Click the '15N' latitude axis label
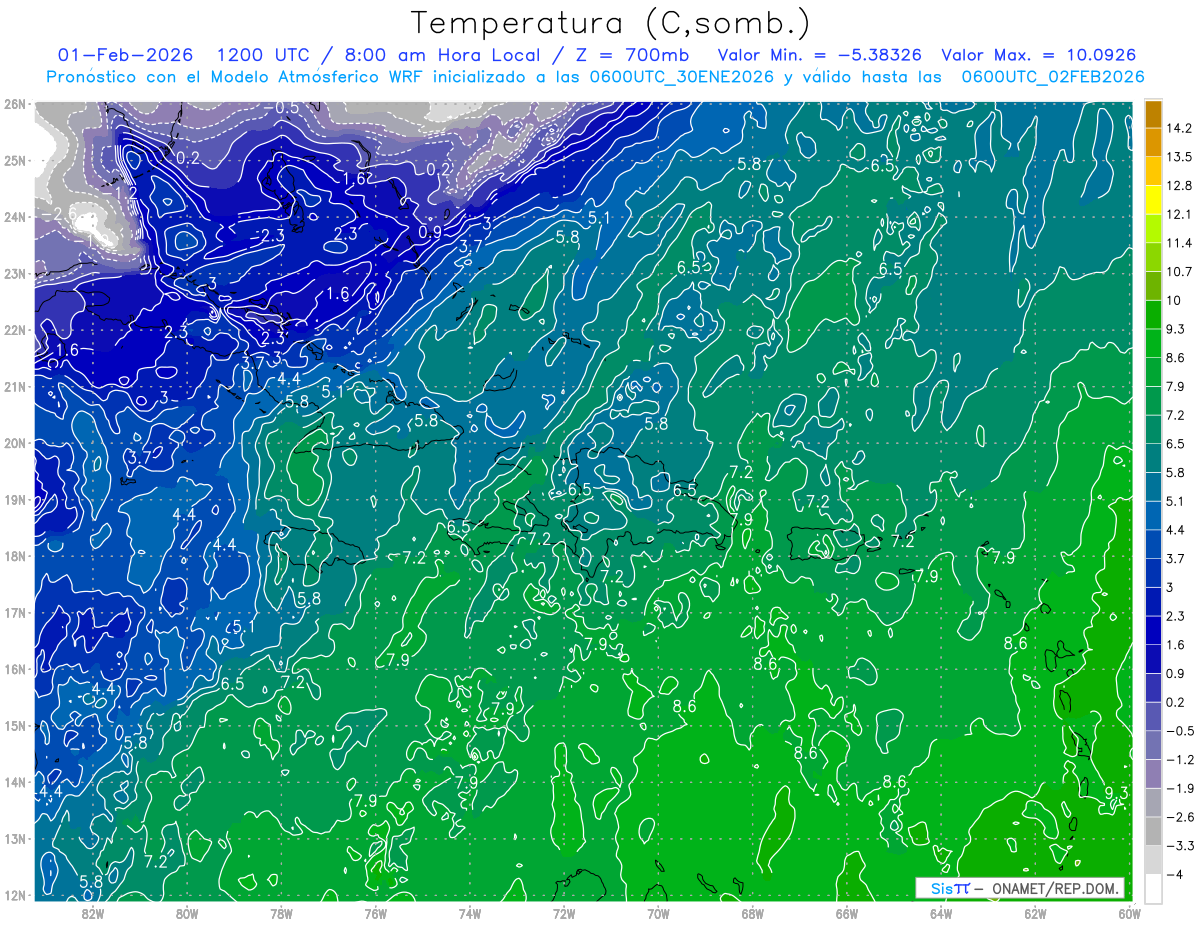Screen dimensions: 1200x927 14,725
